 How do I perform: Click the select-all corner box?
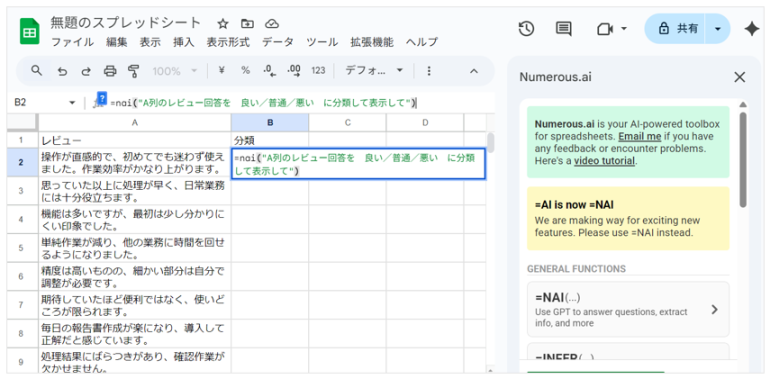22,122
